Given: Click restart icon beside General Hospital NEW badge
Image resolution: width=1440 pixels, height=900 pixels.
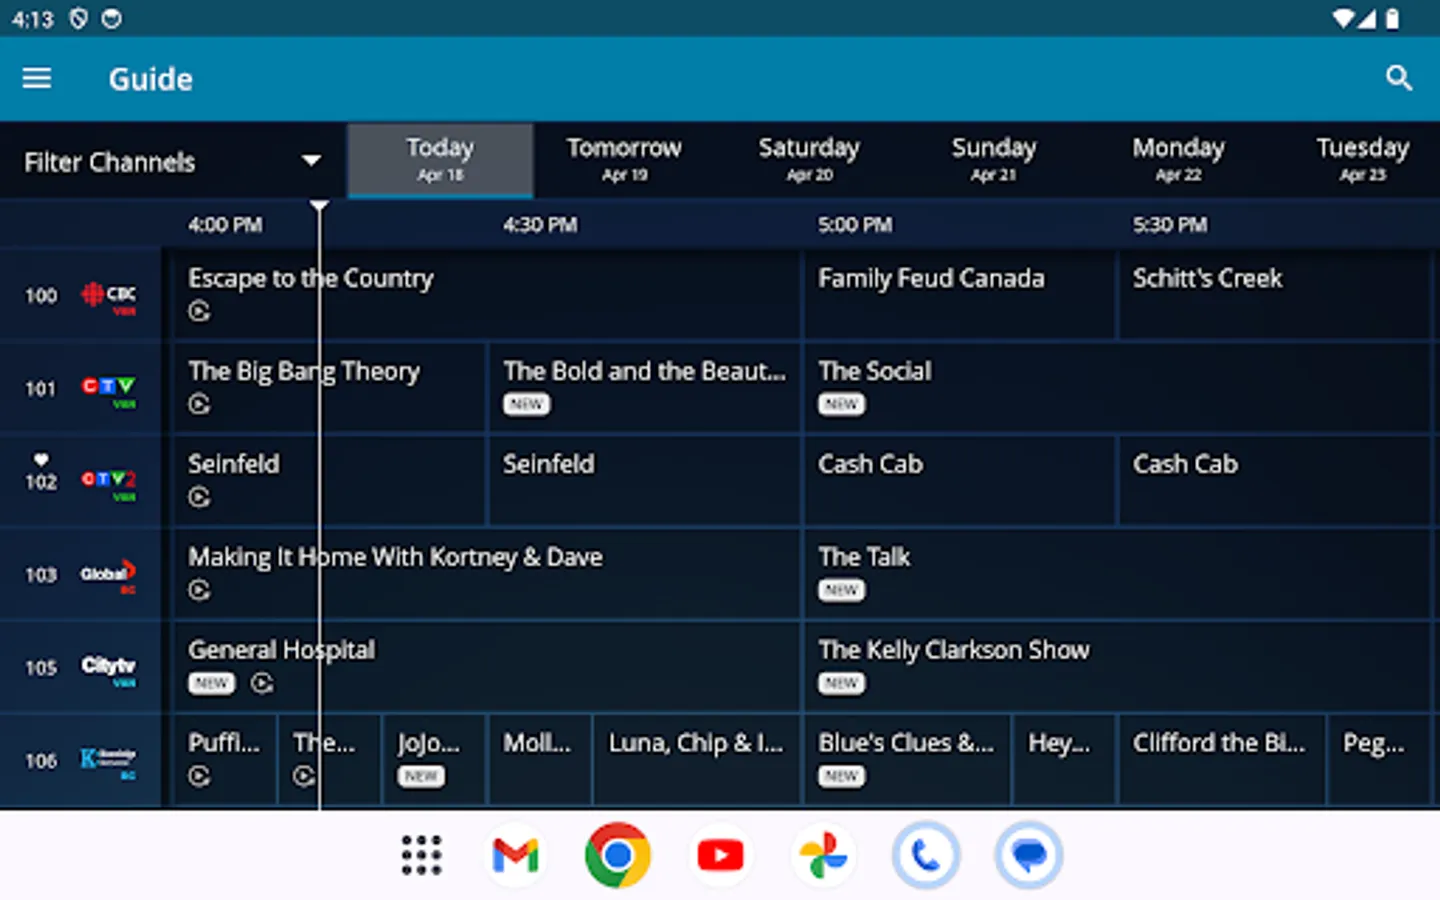Looking at the screenshot, I should pos(262,683).
